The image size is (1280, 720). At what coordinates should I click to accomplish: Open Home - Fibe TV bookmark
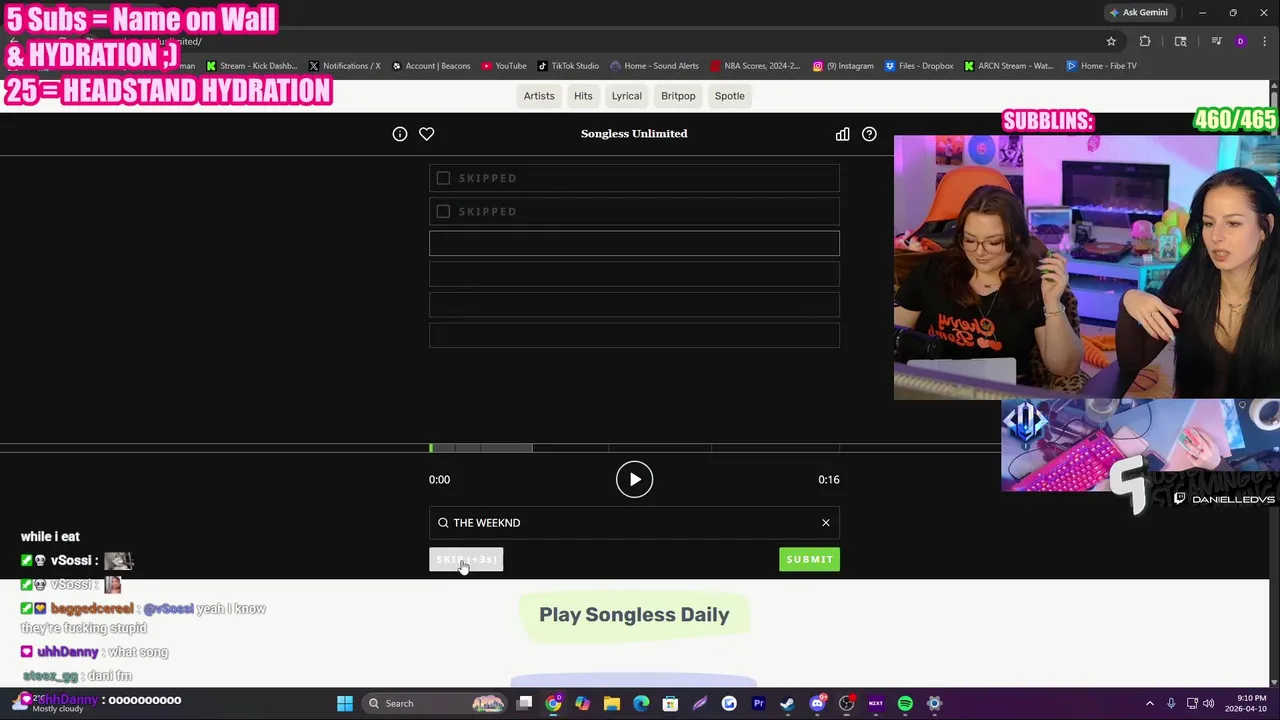tap(1101, 66)
